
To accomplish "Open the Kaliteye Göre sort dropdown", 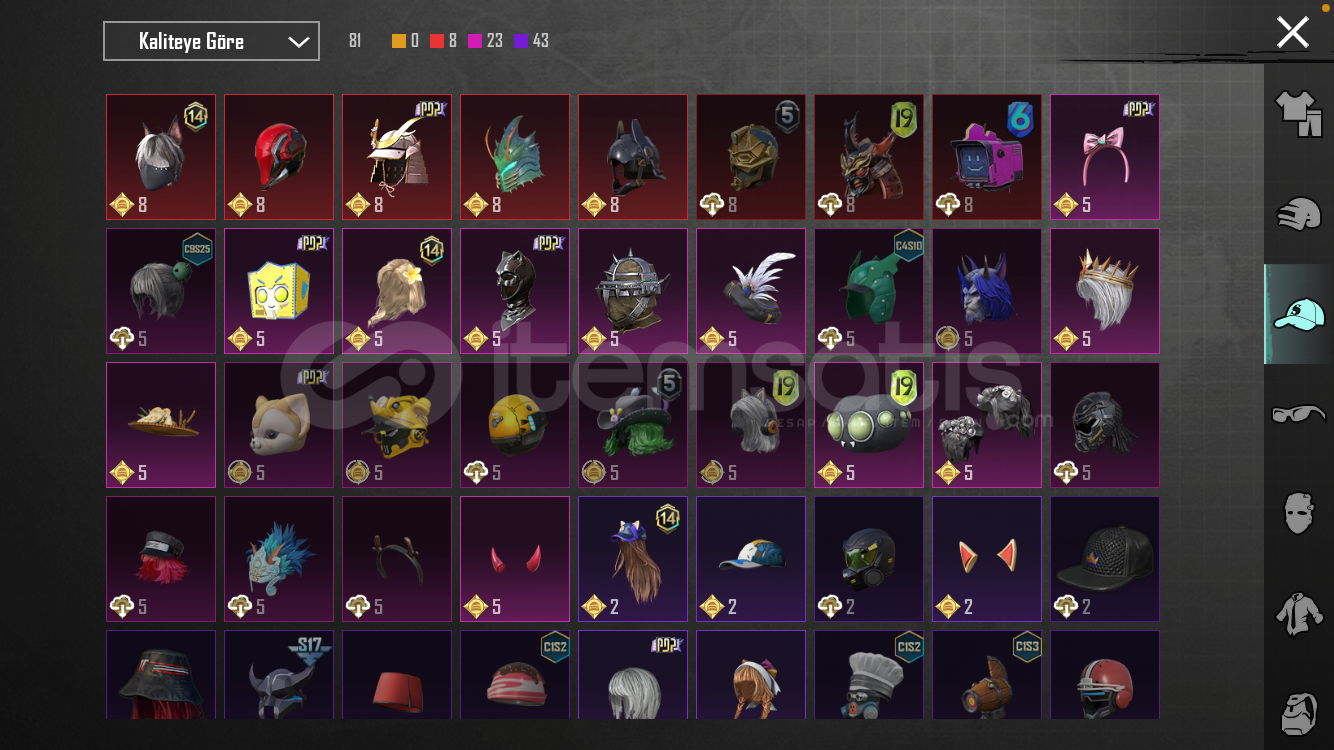I will coord(211,41).
